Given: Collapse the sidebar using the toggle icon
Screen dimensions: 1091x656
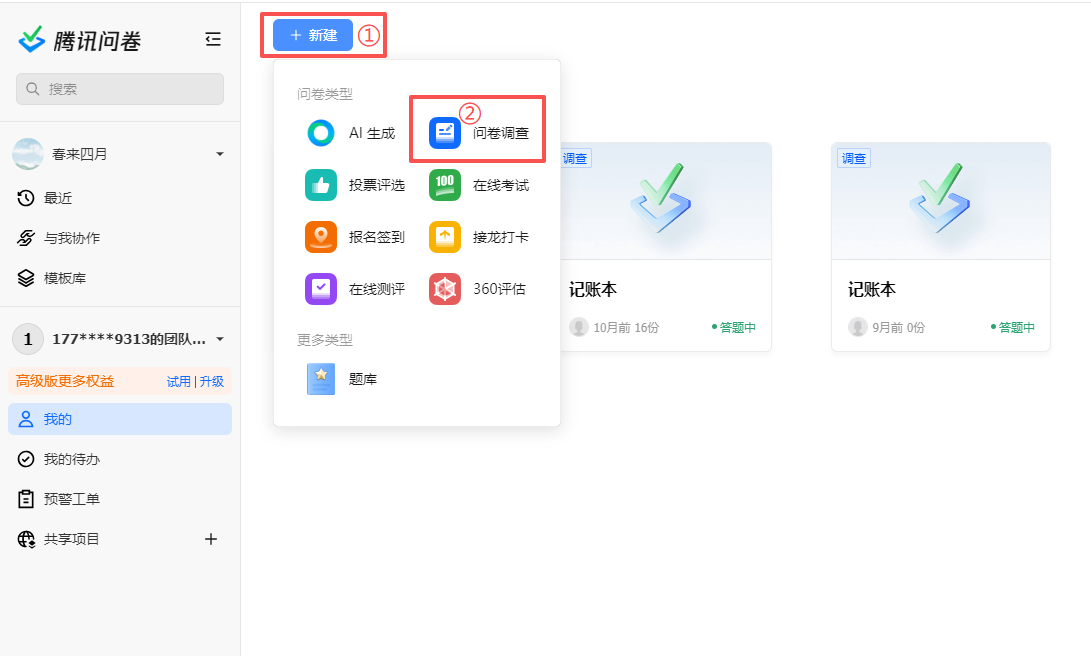Looking at the screenshot, I should coord(212,39).
